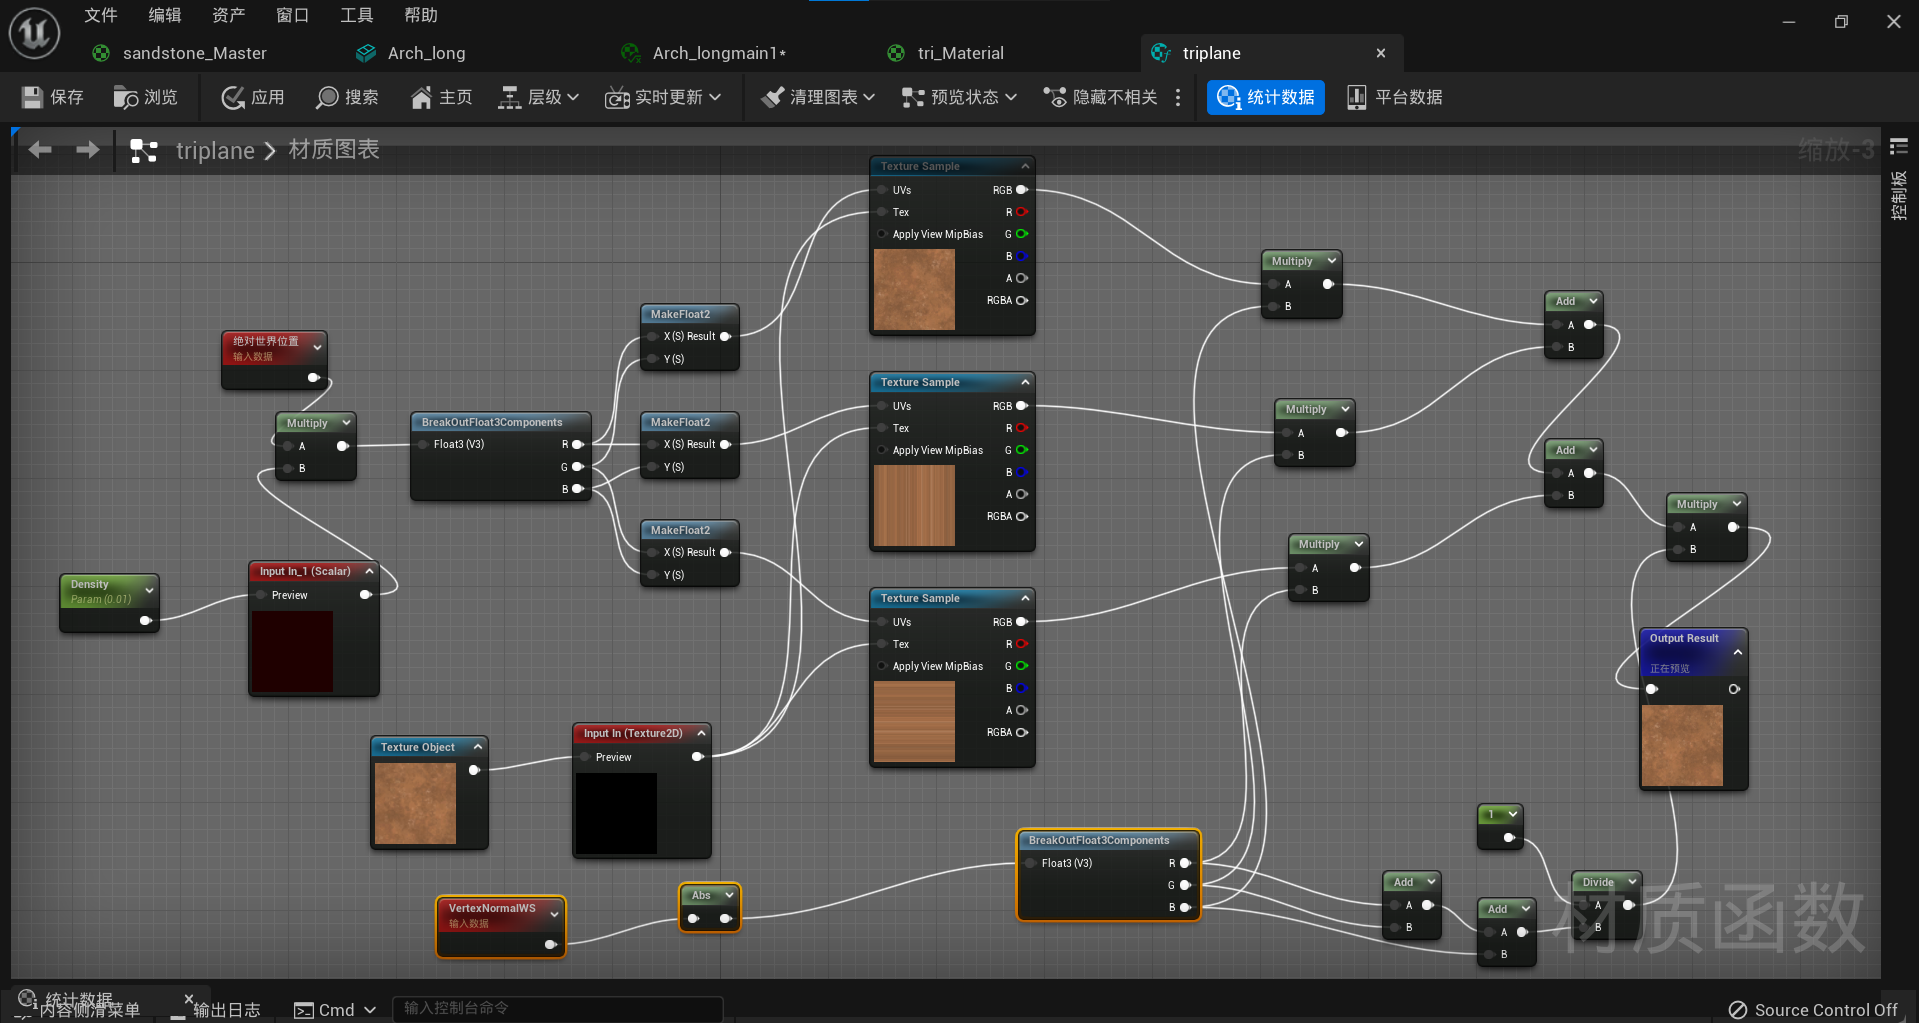Switch to the tri_Material tab
Viewport: 1919px width, 1023px height.
point(947,53)
